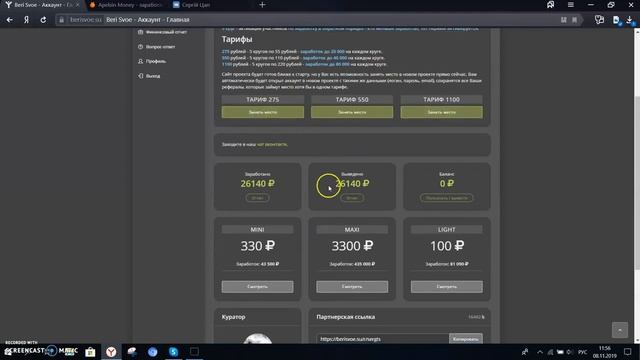Click the РУС language indicator

(582, 352)
